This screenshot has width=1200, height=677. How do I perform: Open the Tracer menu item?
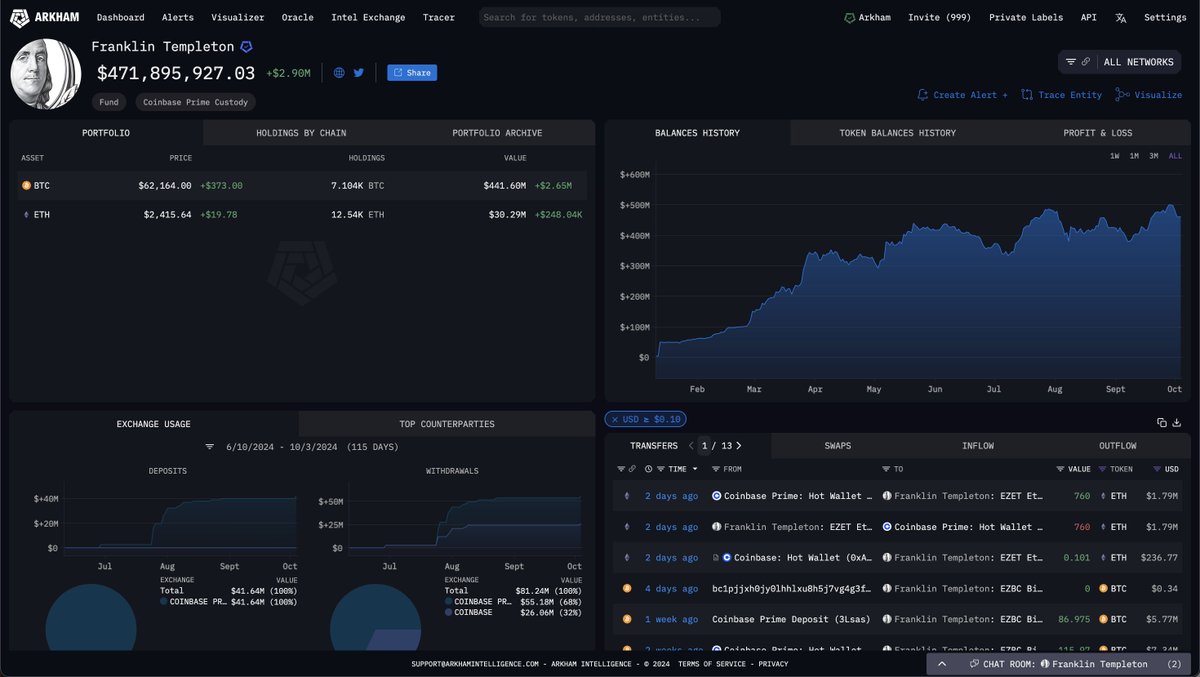click(x=438, y=17)
